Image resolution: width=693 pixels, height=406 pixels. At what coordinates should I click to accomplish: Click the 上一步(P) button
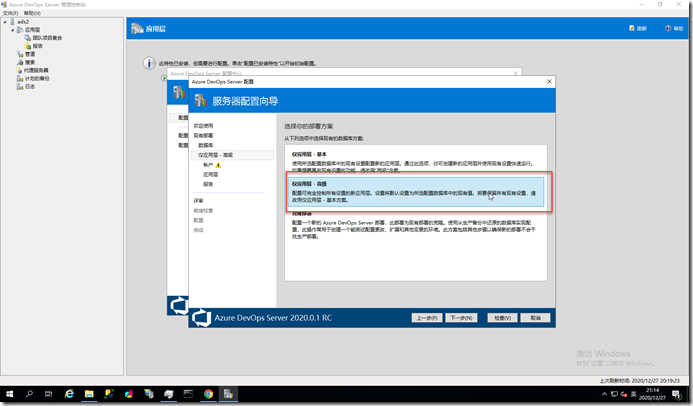click(426, 318)
